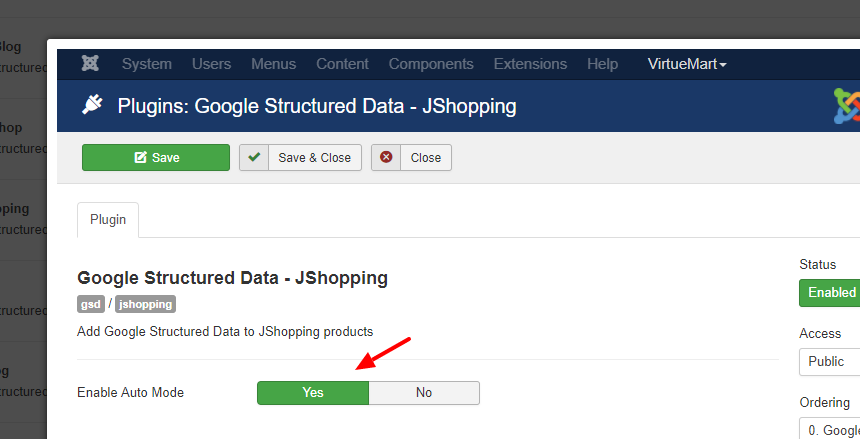The width and height of the screenshot is (860, 439).
Task: Close the plugin editor without saving
Action: coord(411,157)
